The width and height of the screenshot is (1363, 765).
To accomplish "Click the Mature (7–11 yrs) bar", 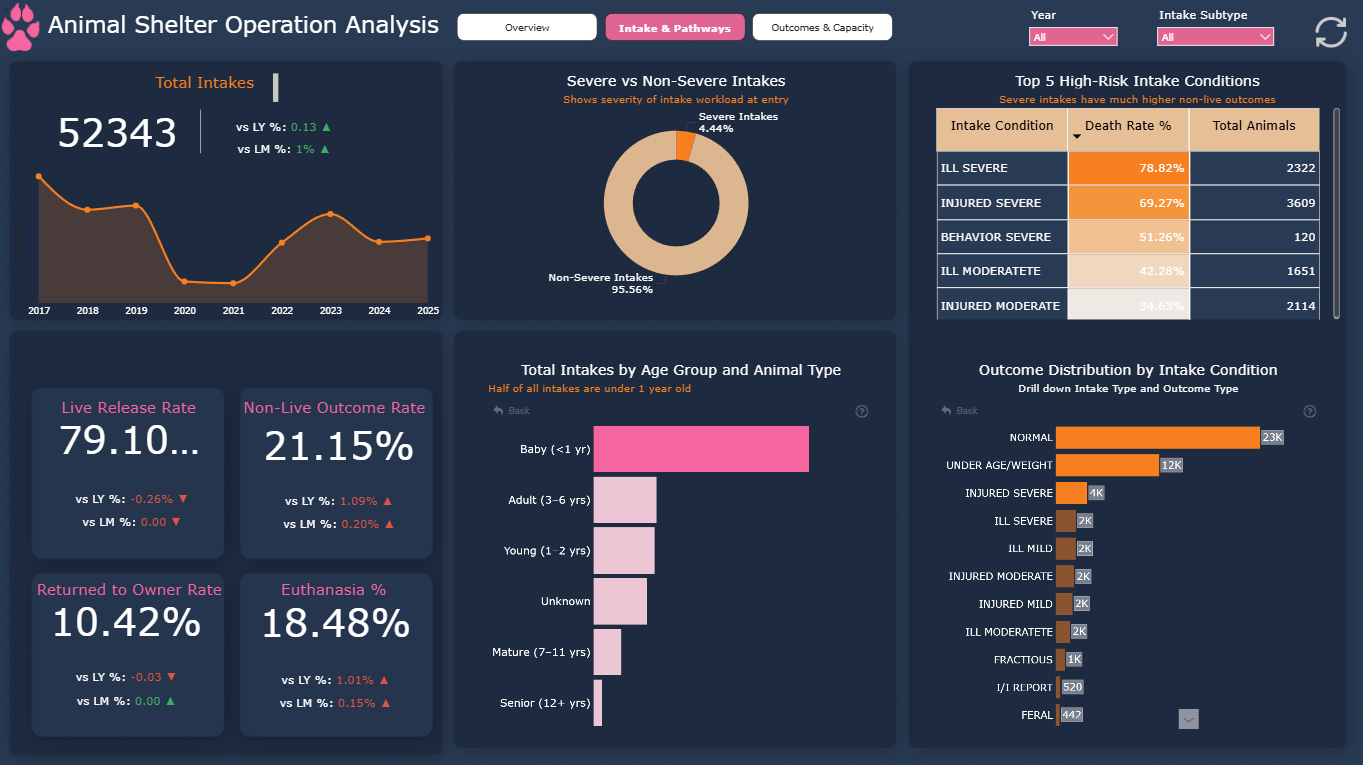I will (607, 652).
